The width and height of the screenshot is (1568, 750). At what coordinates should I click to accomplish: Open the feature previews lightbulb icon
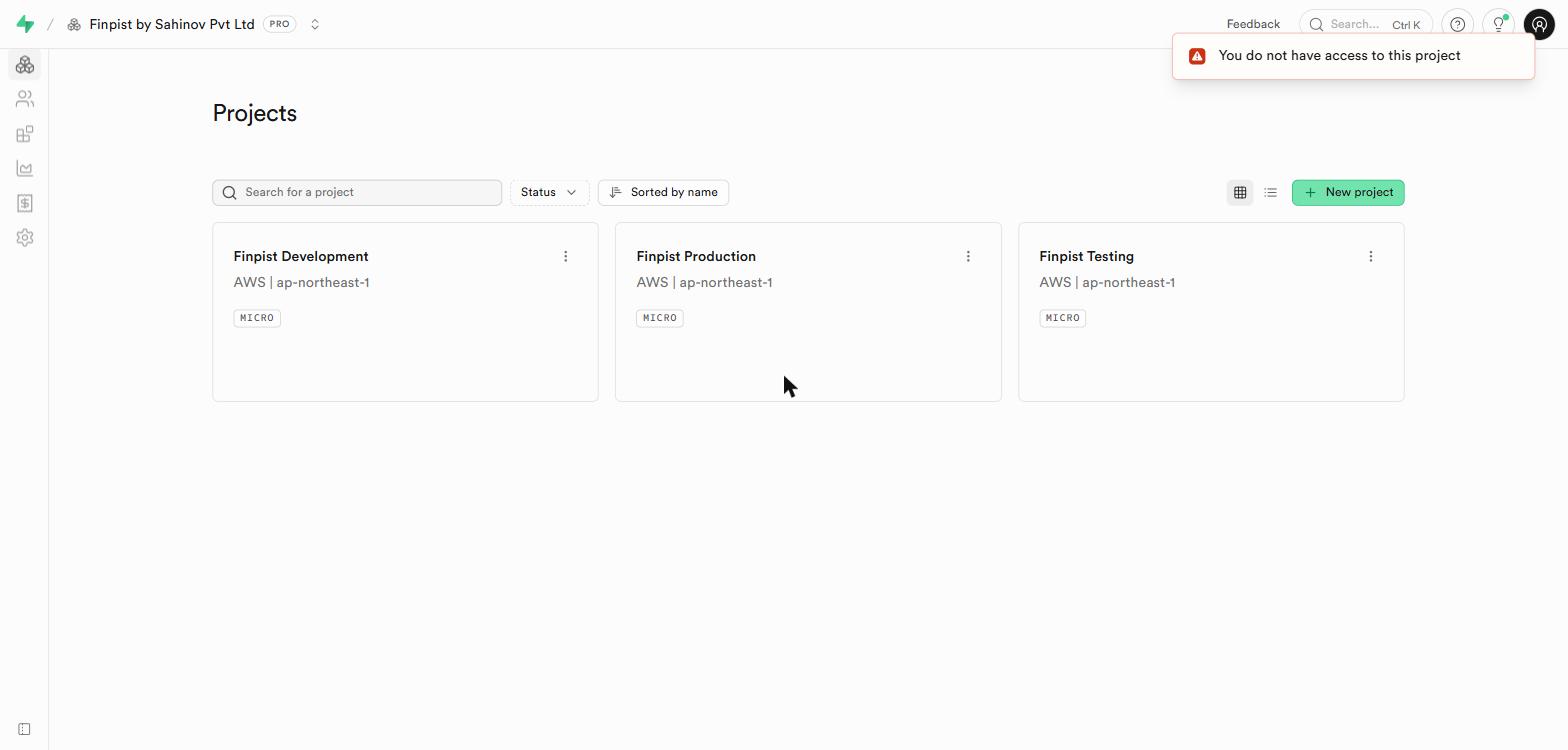pyautogui.click(x=1498, y=24)
